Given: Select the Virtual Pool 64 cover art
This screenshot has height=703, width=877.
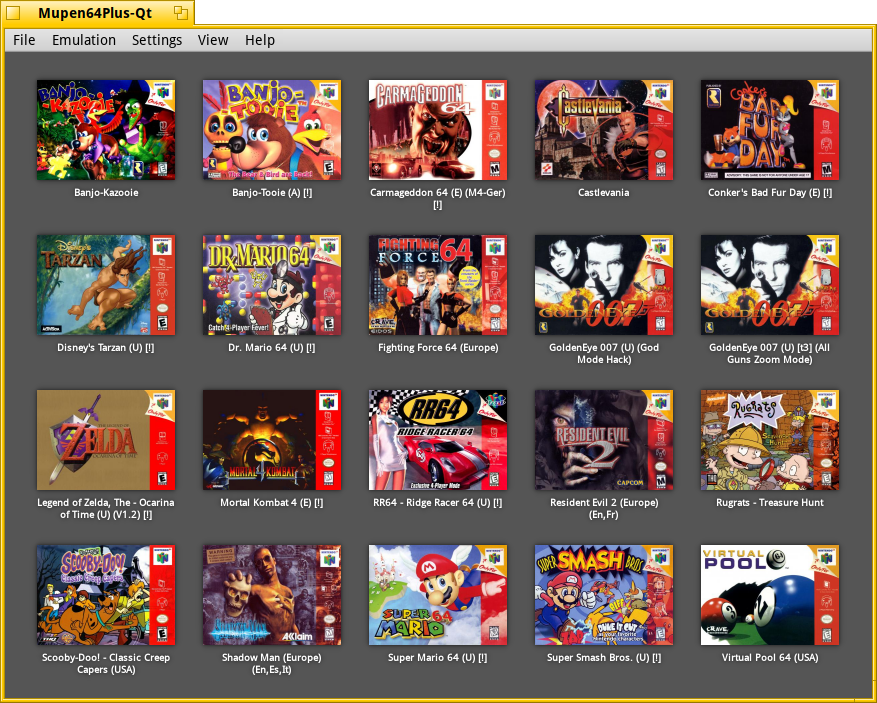Looking at the screenshot, I should pyautogui.click(x=770, y=595).
